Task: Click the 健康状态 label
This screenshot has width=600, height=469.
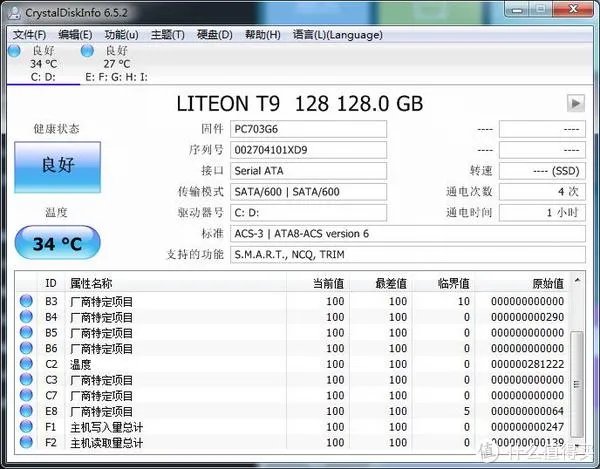Action: coord(57,129)
